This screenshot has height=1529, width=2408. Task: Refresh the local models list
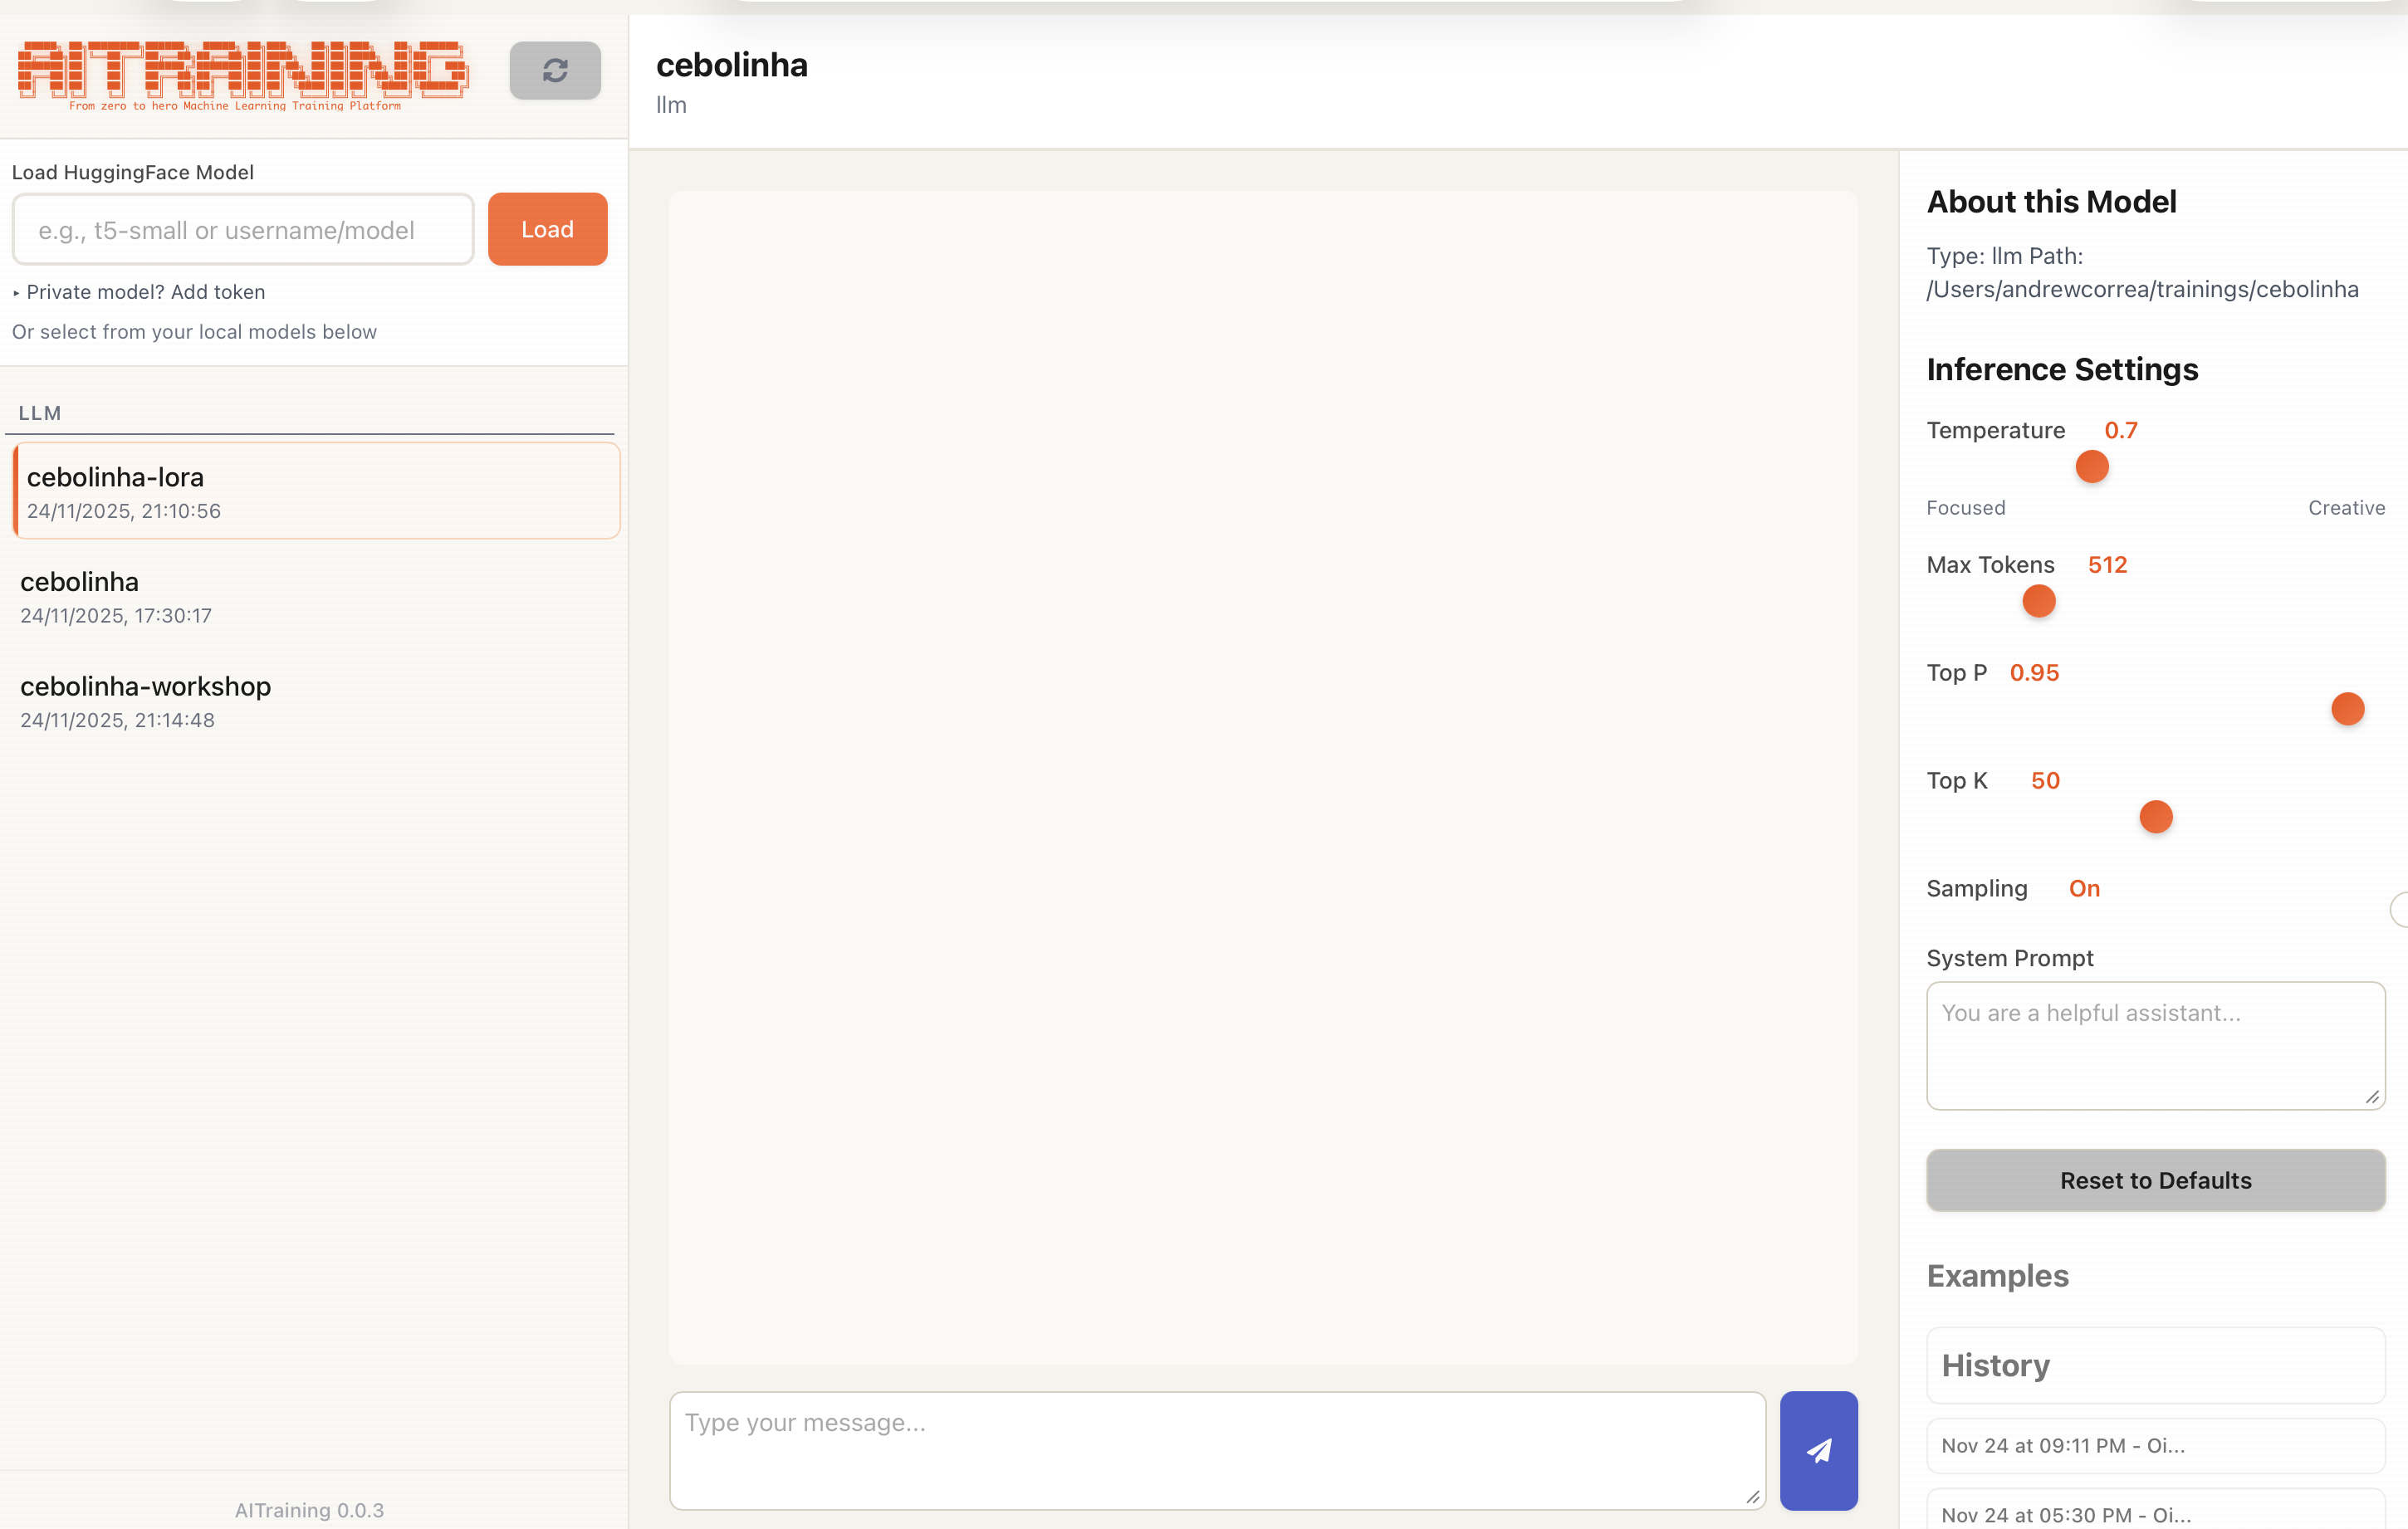(556, 71)
